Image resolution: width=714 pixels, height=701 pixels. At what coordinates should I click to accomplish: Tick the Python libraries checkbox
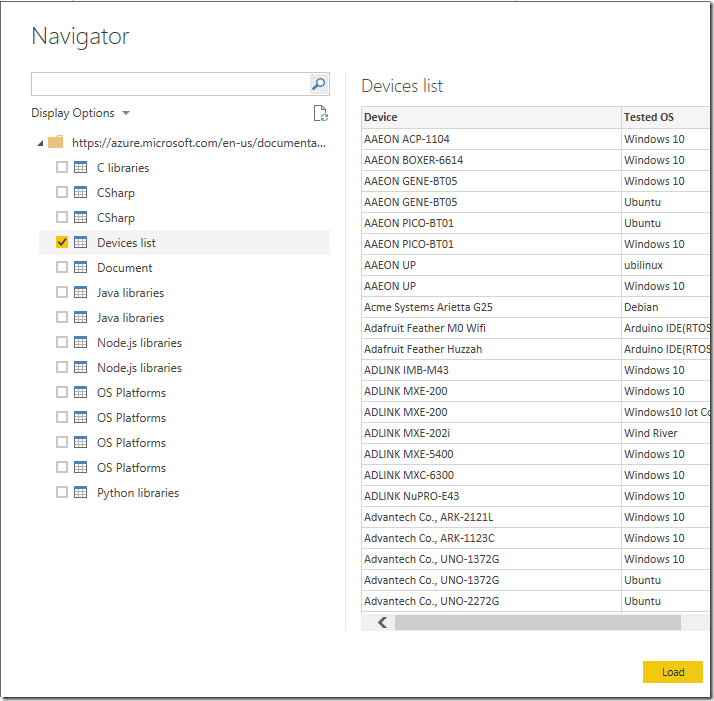pos(62,492)
